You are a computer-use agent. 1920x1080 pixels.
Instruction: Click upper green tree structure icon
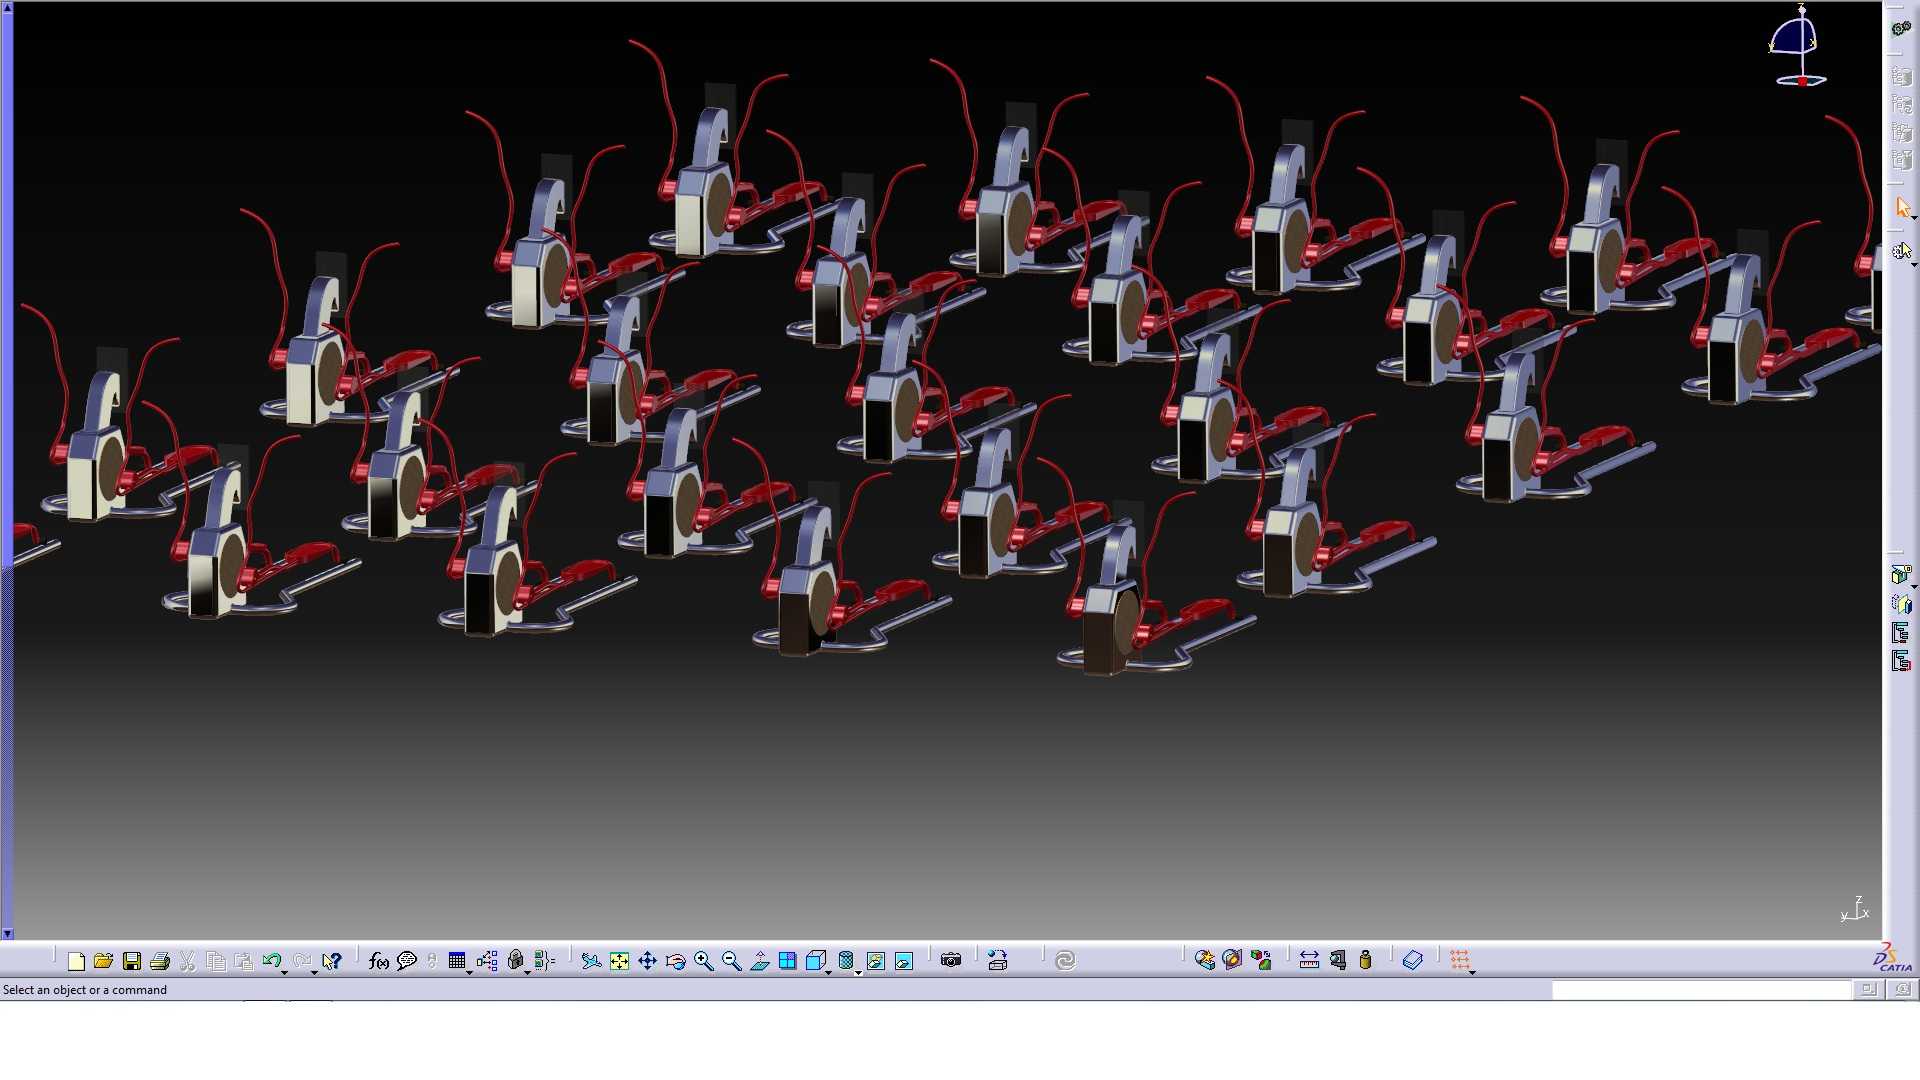click(1901, 632)
